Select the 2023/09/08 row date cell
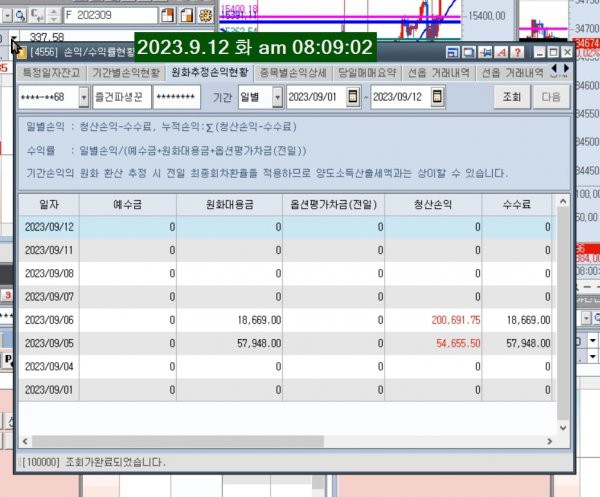Viewport: 600px width, 497px height. 49,274
